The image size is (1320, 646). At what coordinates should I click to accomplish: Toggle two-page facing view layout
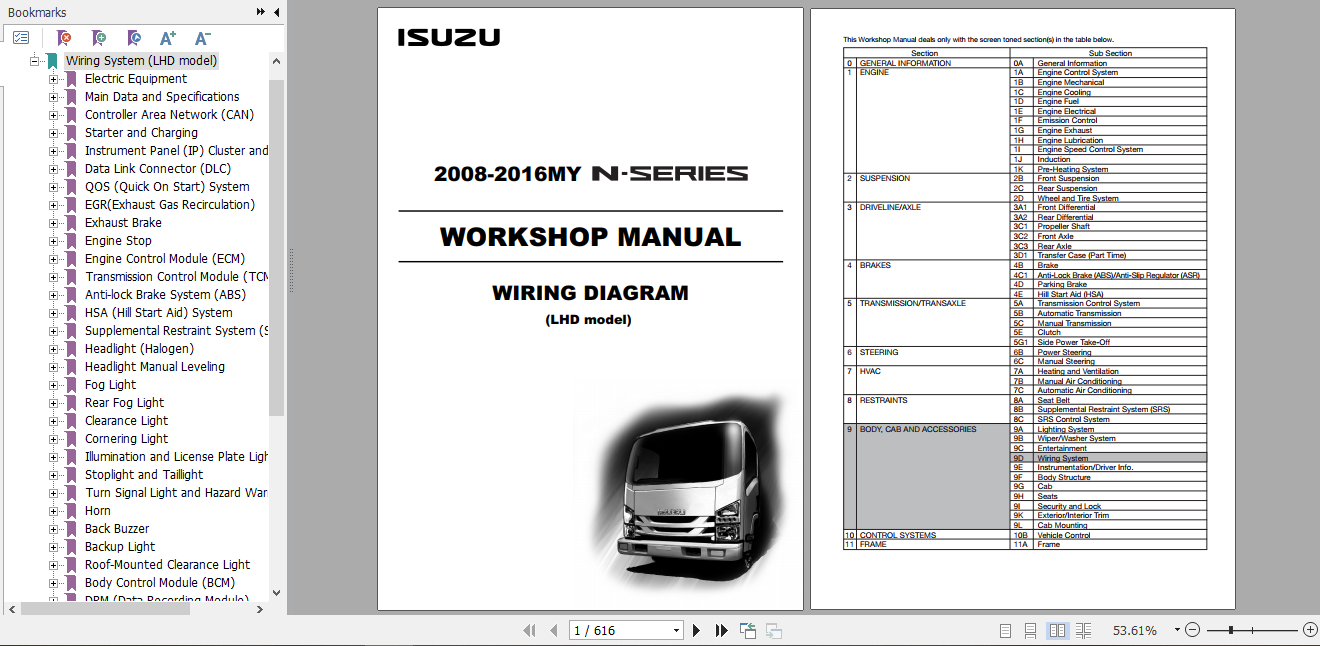pos(1057,631)
